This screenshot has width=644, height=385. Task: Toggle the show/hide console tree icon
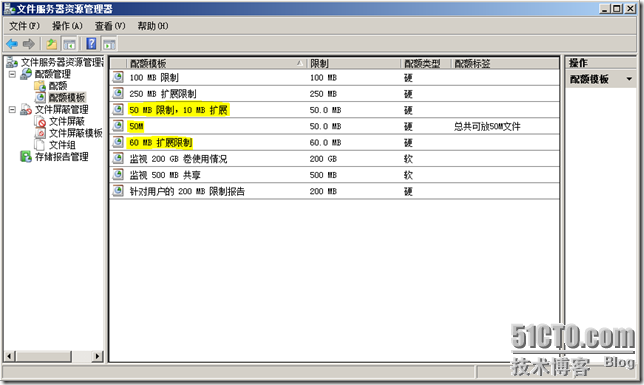click(x=69, y=44)
